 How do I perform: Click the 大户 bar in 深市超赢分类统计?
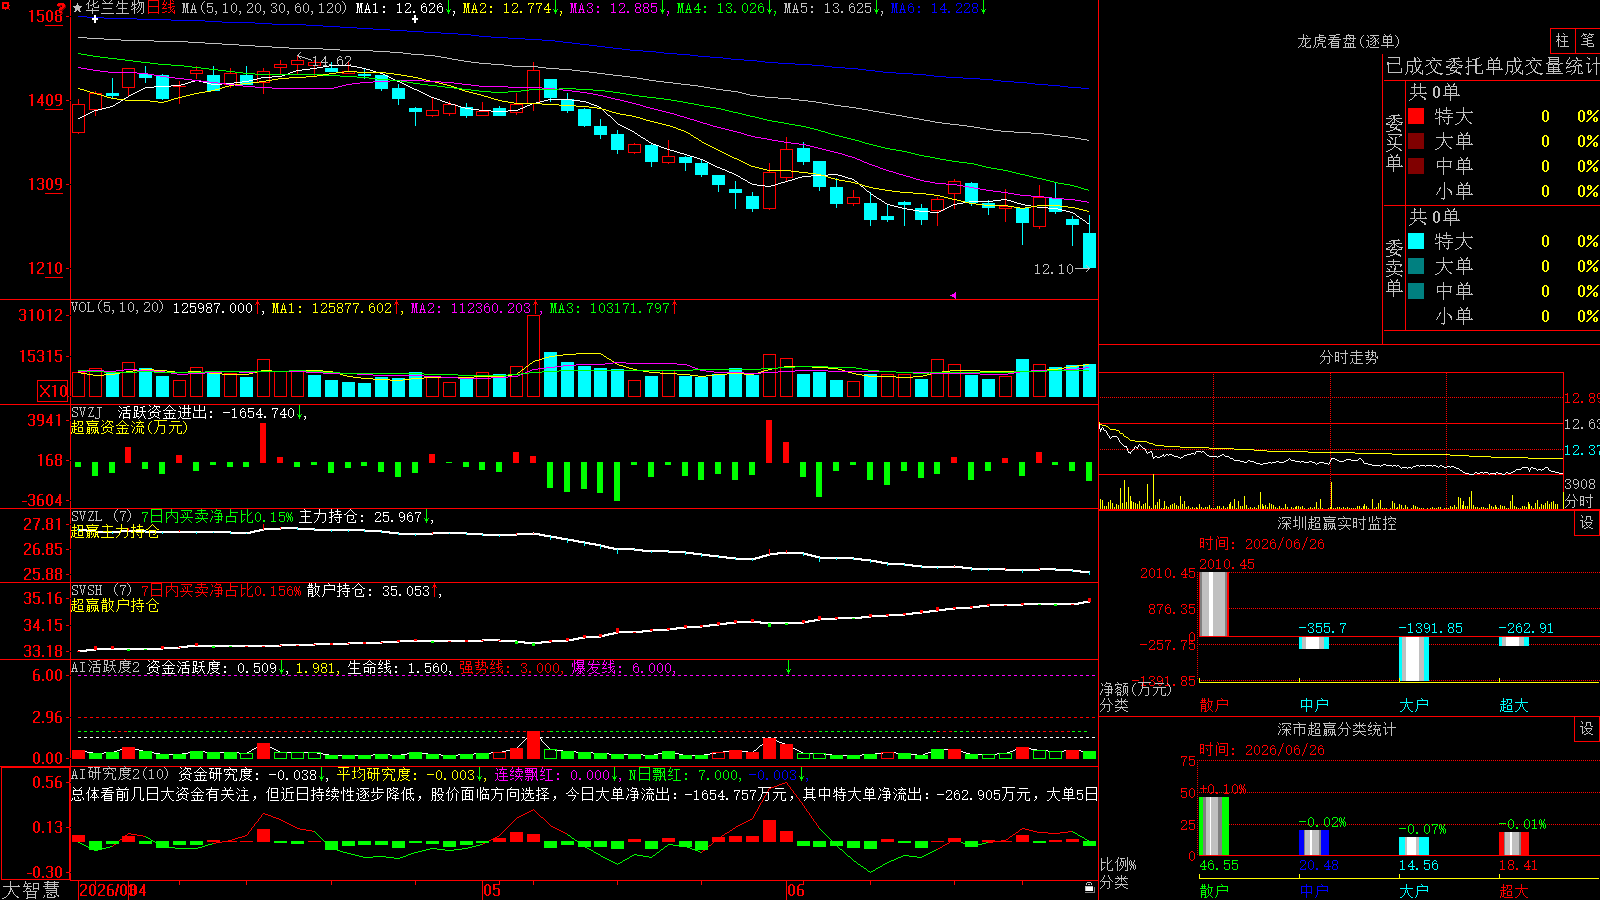click(x=1414, y=846)
